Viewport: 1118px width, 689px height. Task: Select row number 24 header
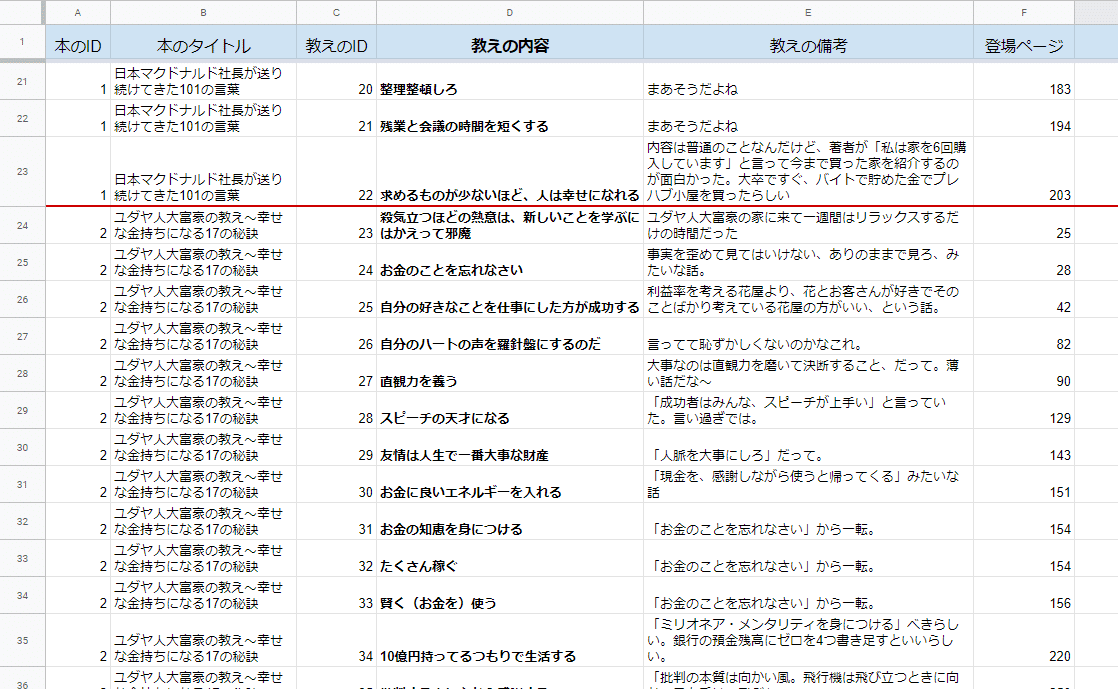[22, 225]
